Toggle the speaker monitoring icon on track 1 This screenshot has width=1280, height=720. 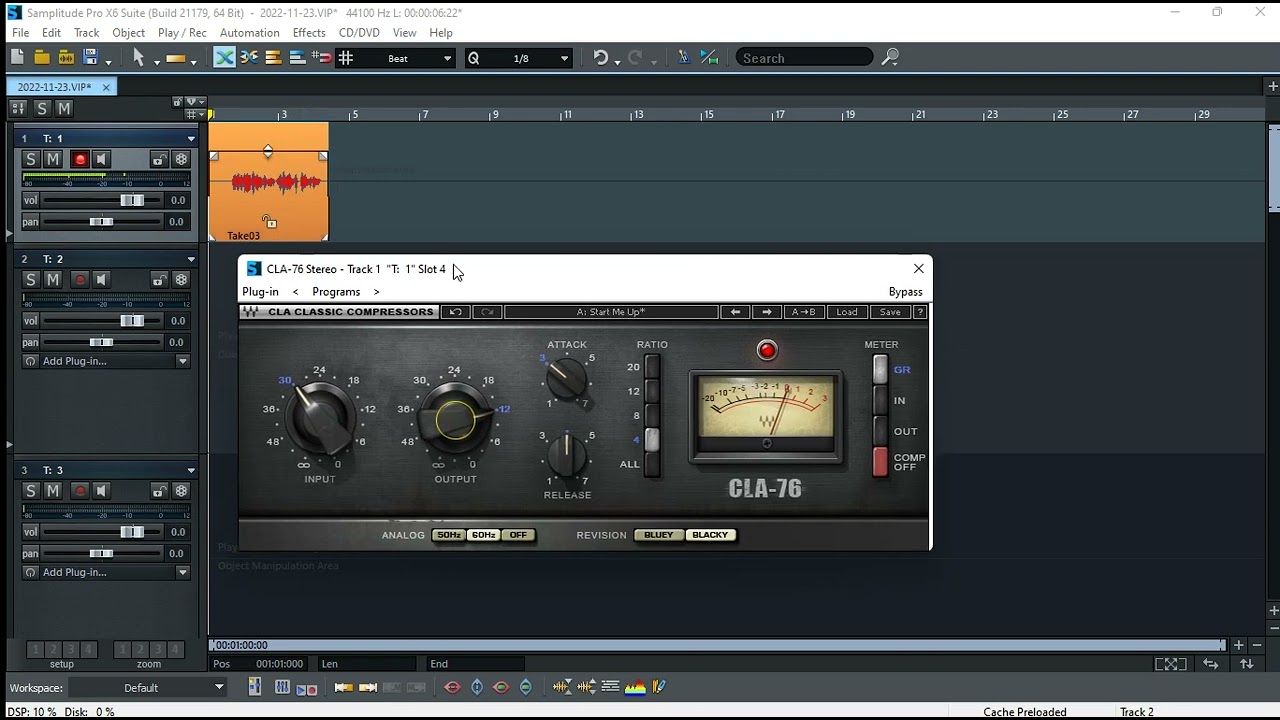[101, 159]
